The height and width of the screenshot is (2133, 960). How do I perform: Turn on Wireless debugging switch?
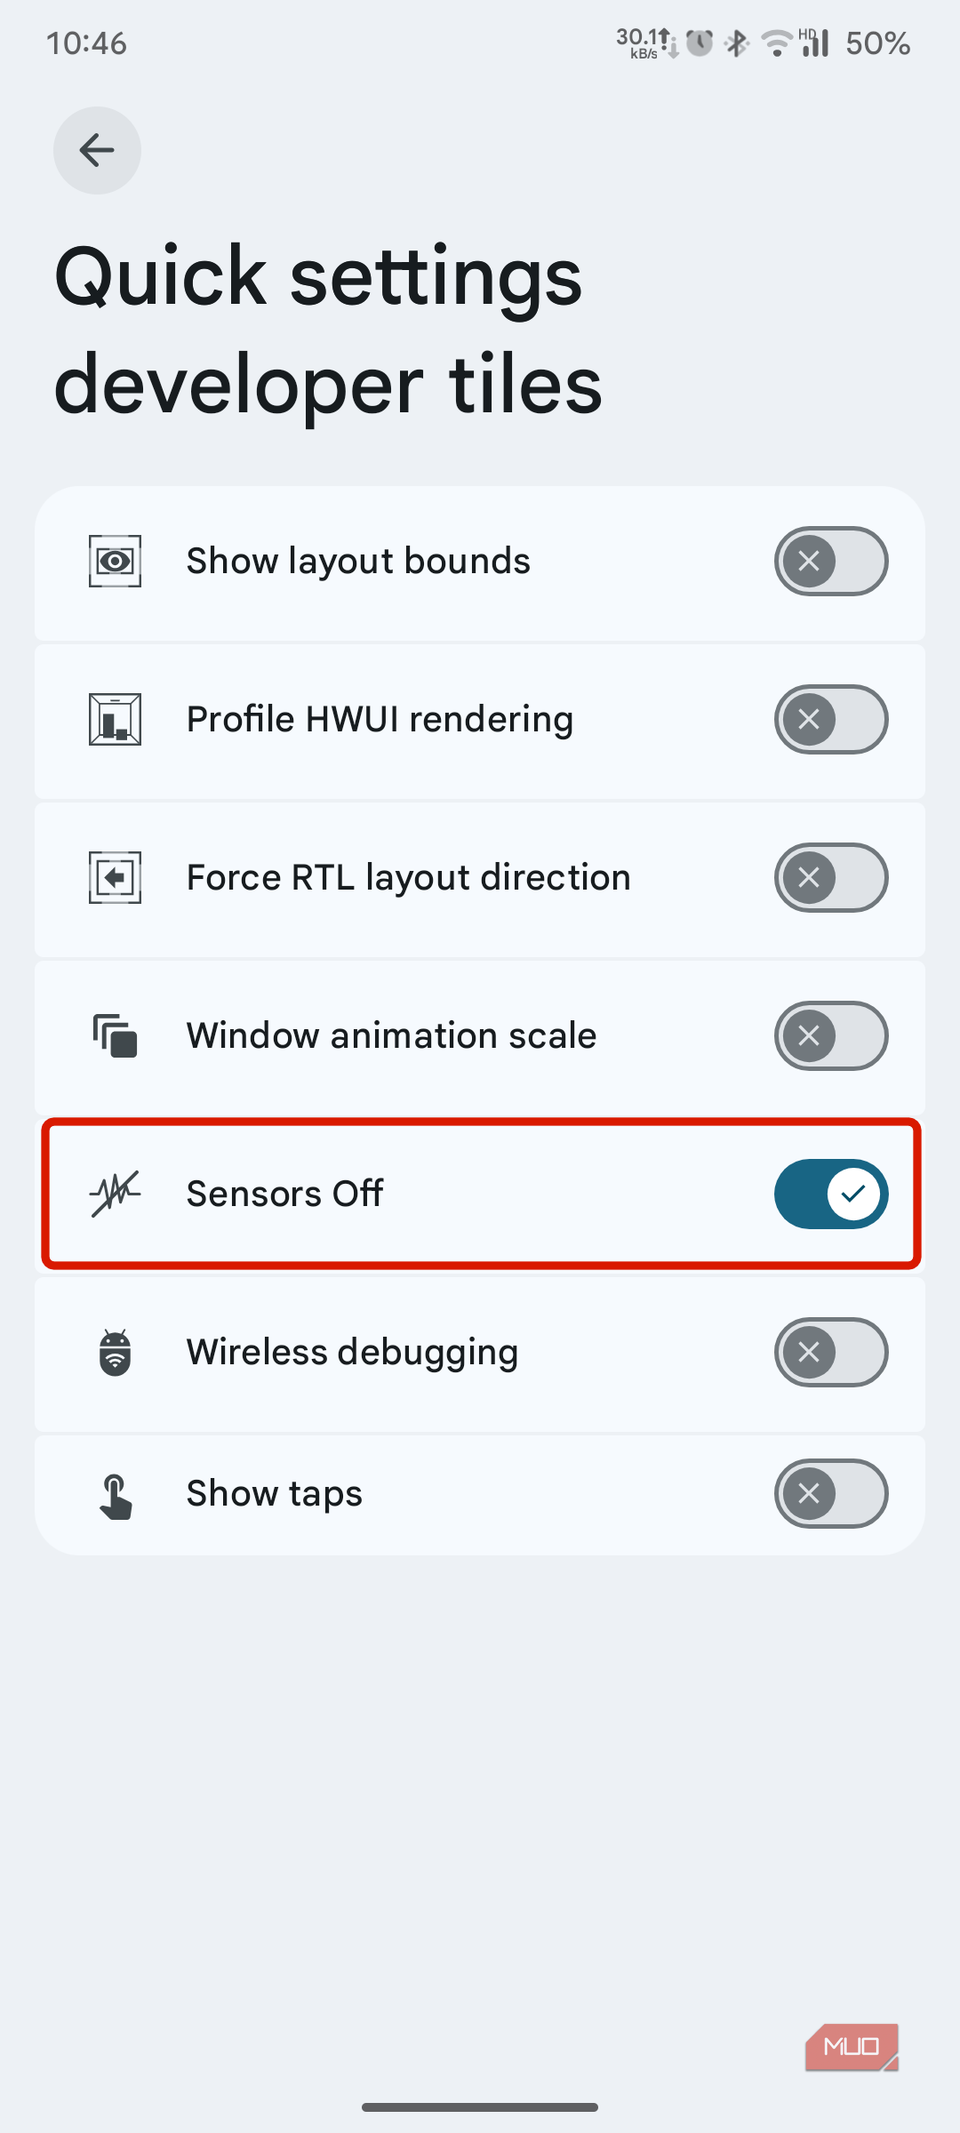click(830, 1352)
